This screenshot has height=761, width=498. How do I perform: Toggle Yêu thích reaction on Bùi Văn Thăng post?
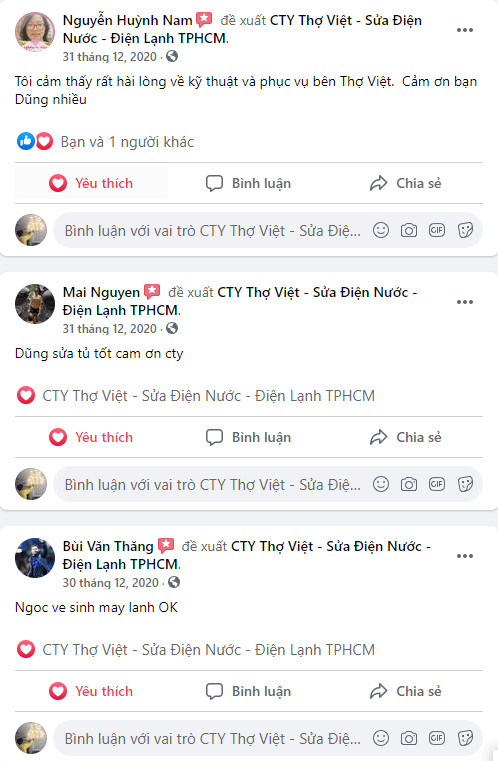click(91, 691)
